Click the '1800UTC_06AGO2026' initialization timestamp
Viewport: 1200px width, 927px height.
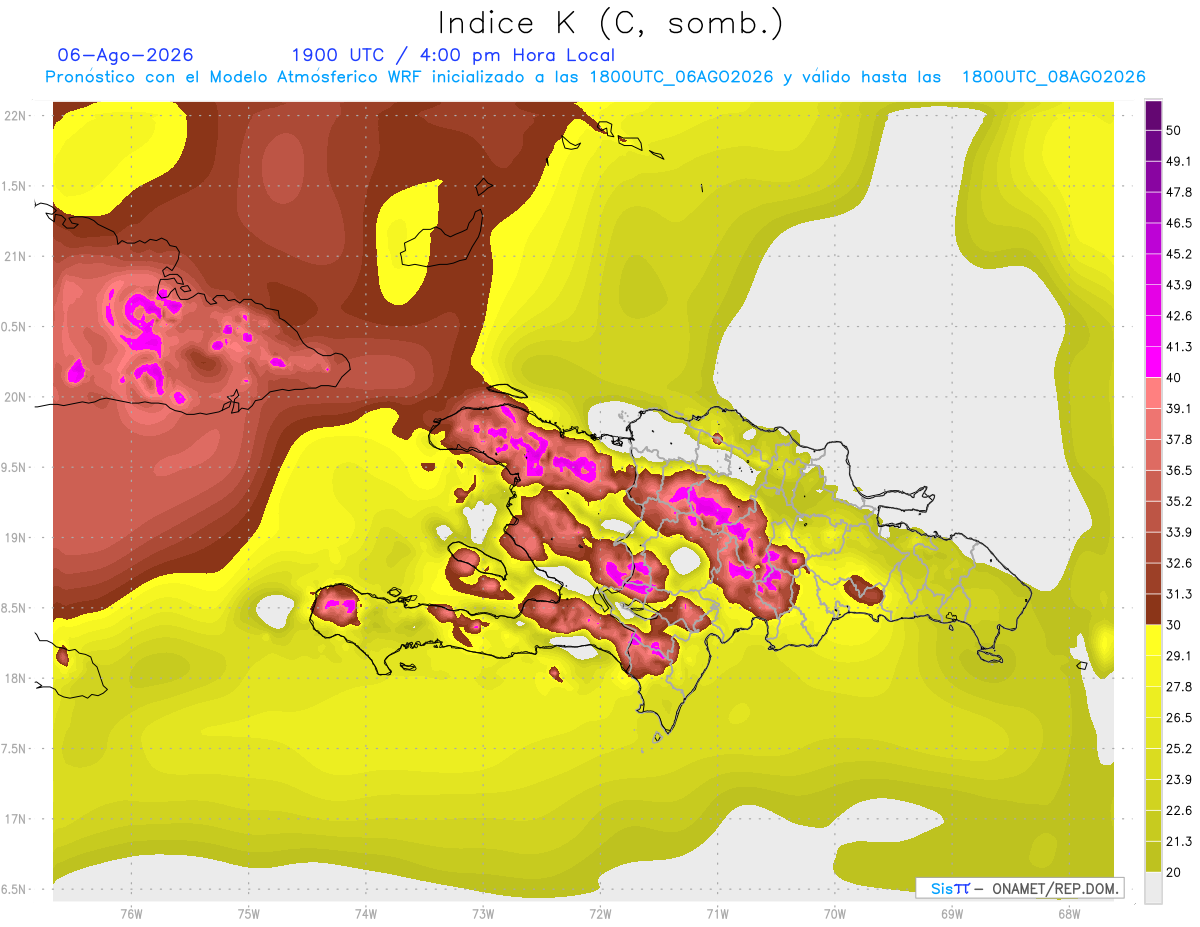tap(681, 77)
